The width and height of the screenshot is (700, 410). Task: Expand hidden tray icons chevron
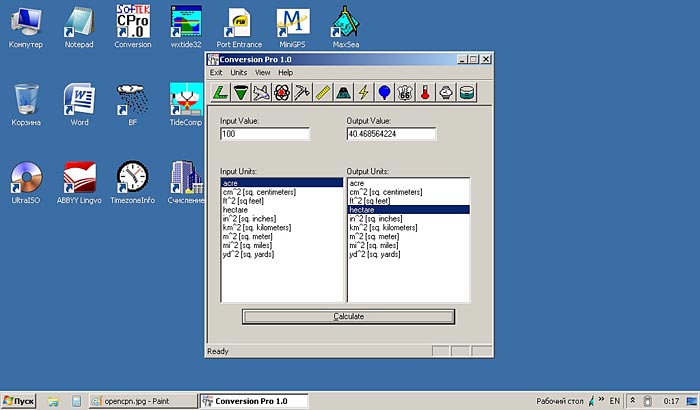(x=633, y=401)
